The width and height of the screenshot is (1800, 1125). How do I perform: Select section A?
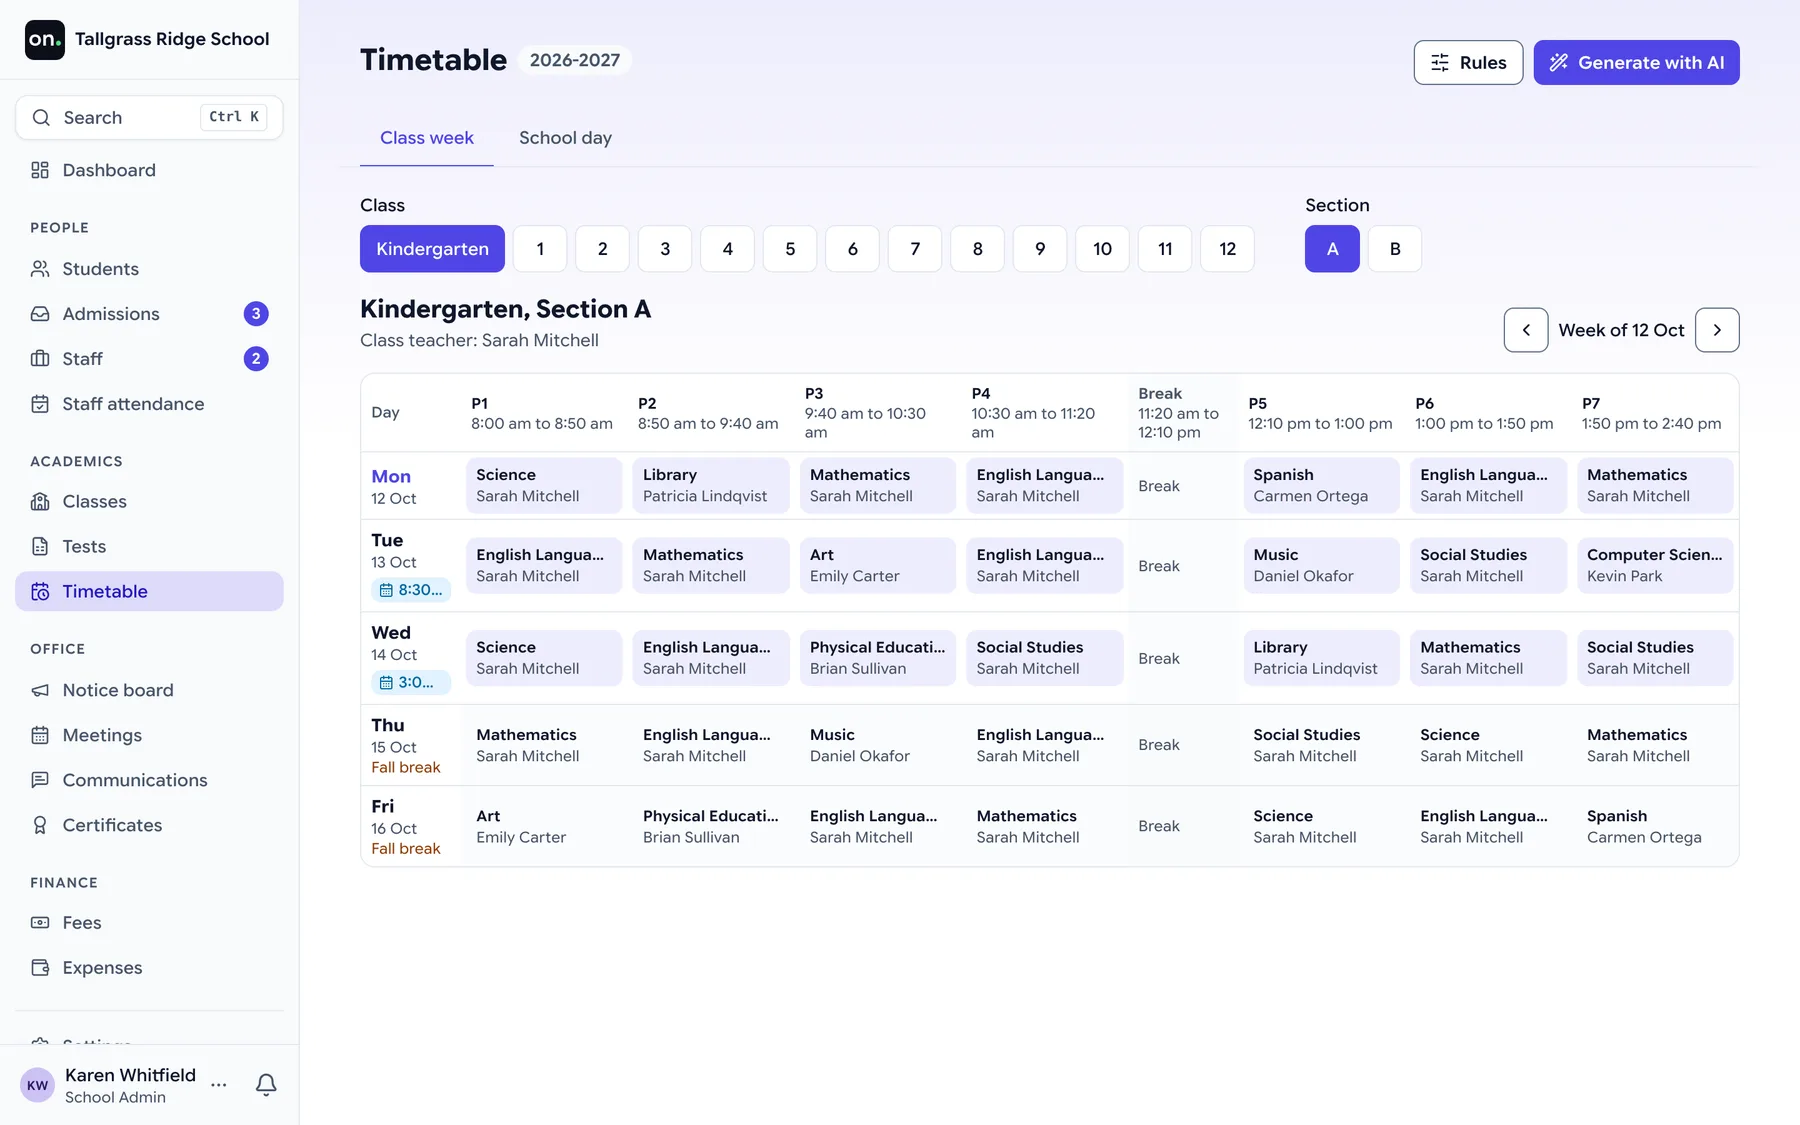(1332, 249)
